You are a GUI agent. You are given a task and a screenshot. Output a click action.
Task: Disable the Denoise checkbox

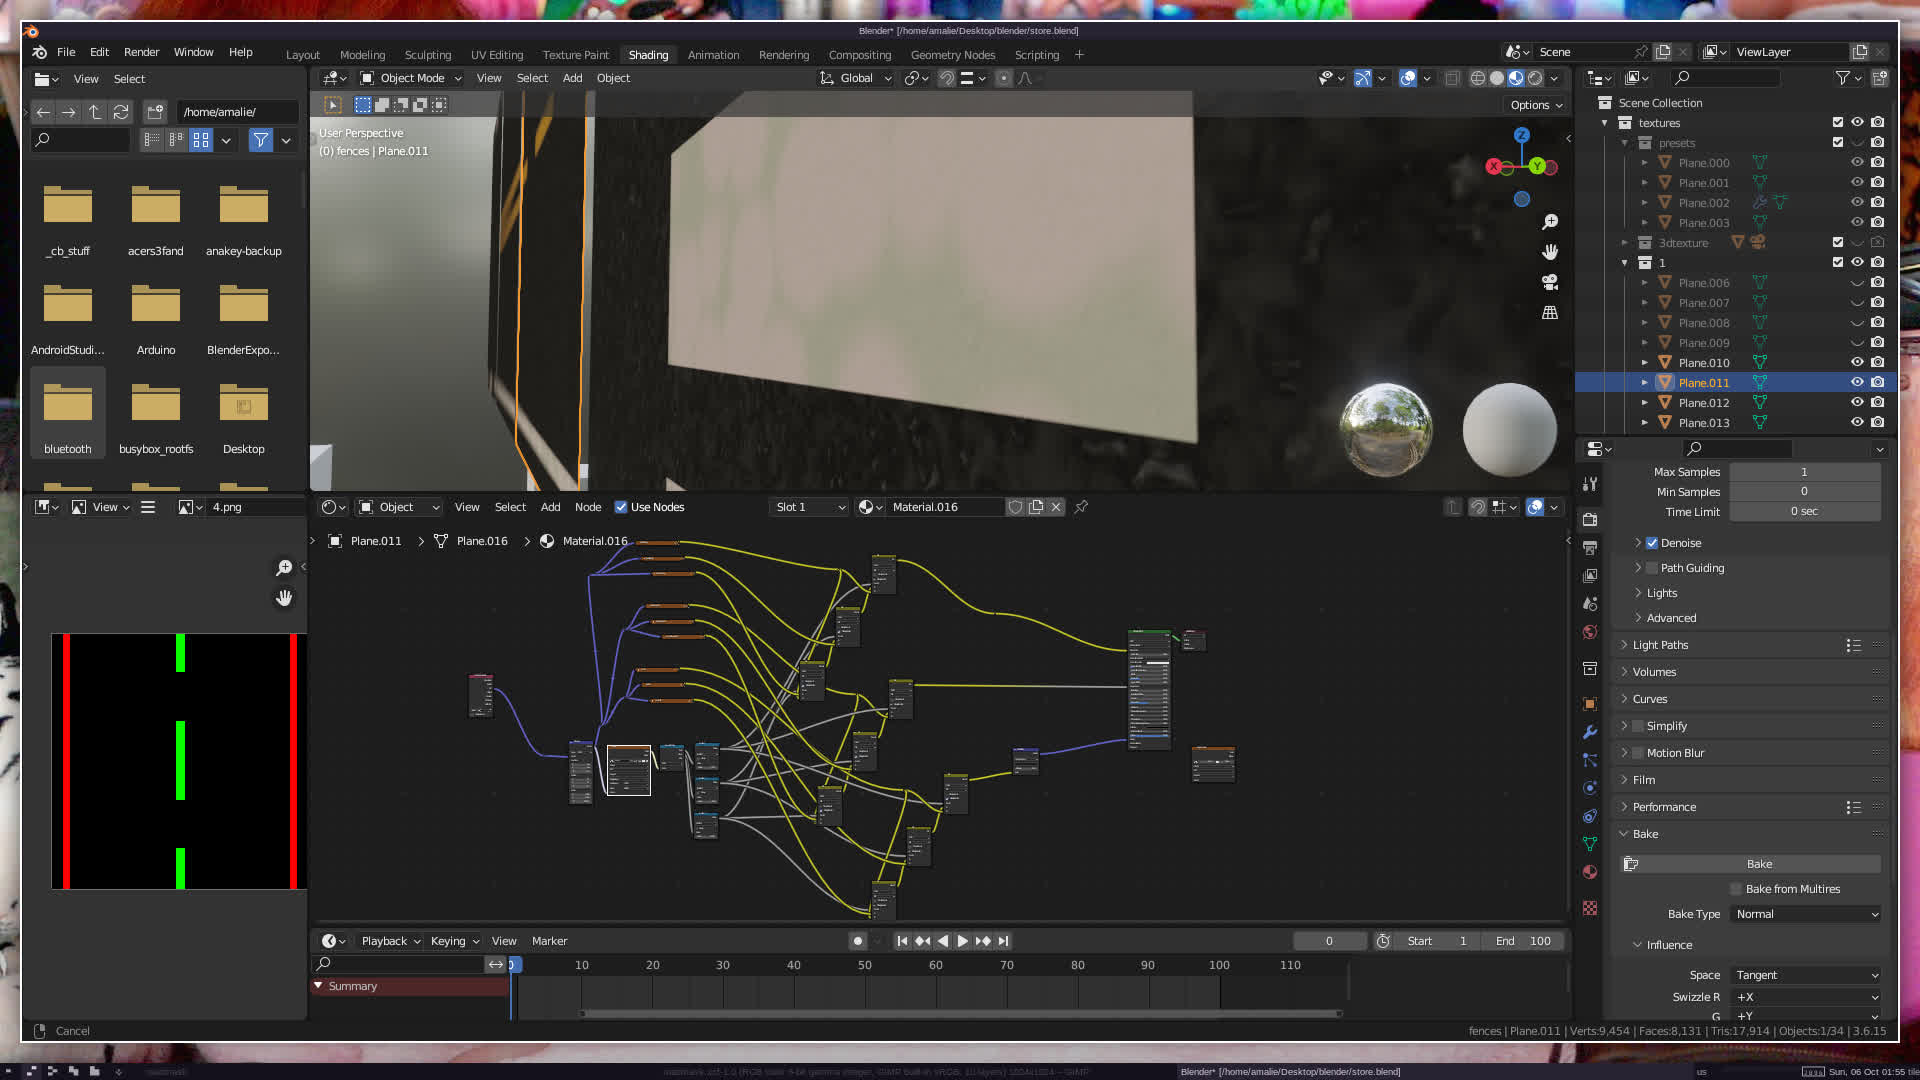[1652, 543]
